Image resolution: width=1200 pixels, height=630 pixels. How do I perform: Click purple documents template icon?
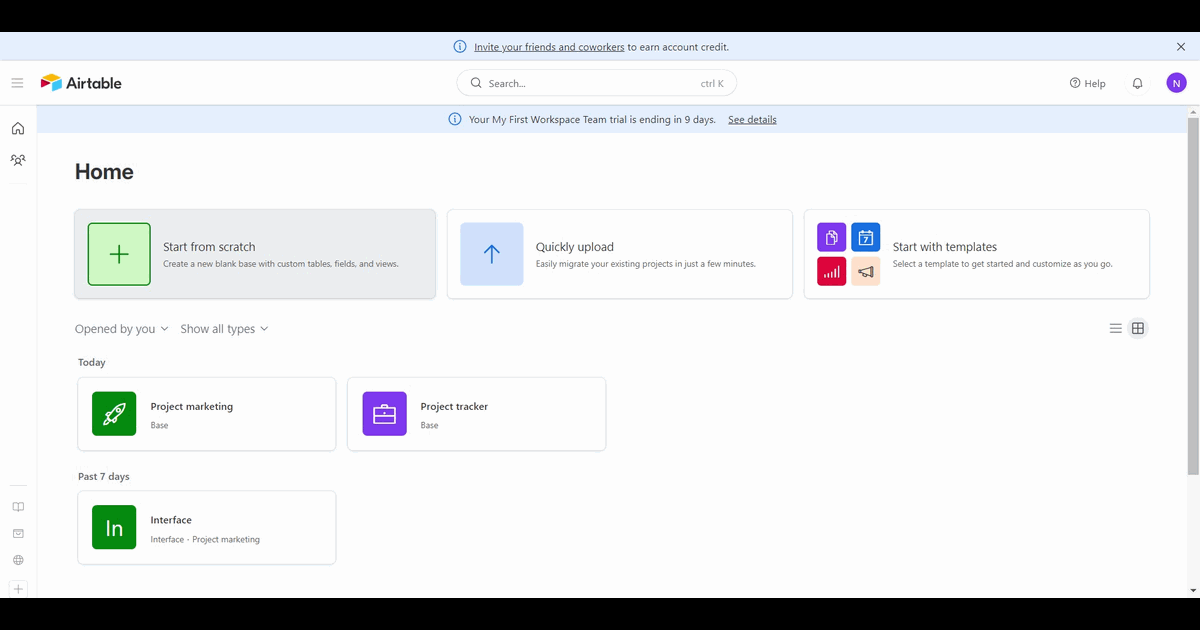click(x=832, y=237)
